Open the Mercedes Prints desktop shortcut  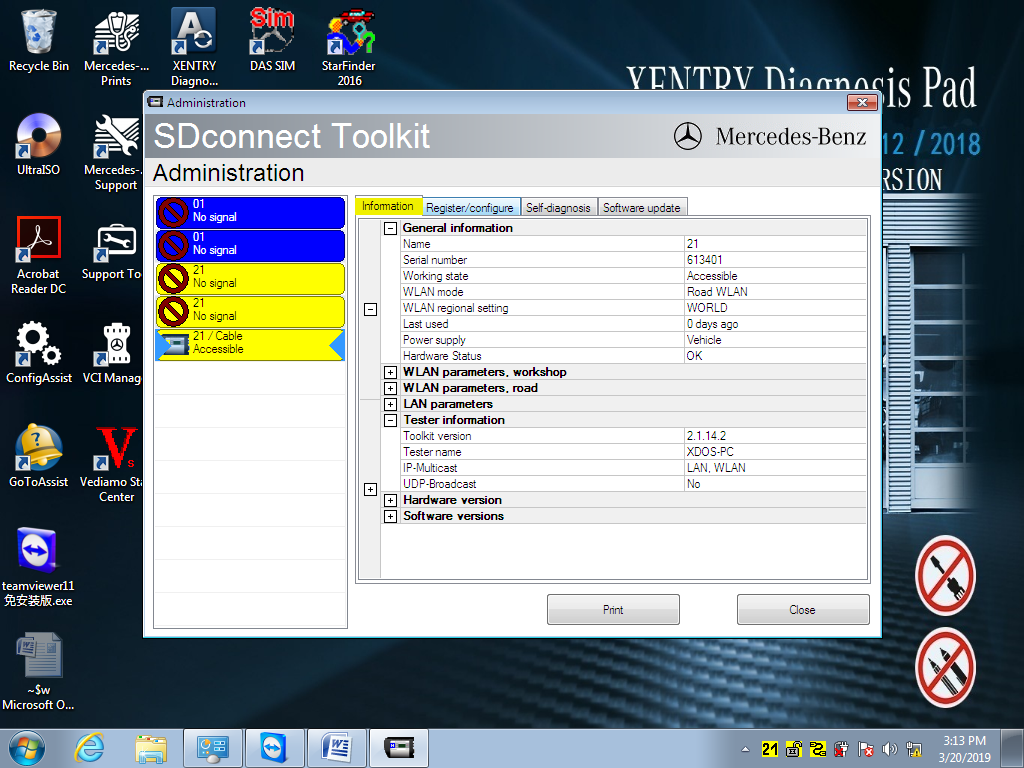point(116,47)
